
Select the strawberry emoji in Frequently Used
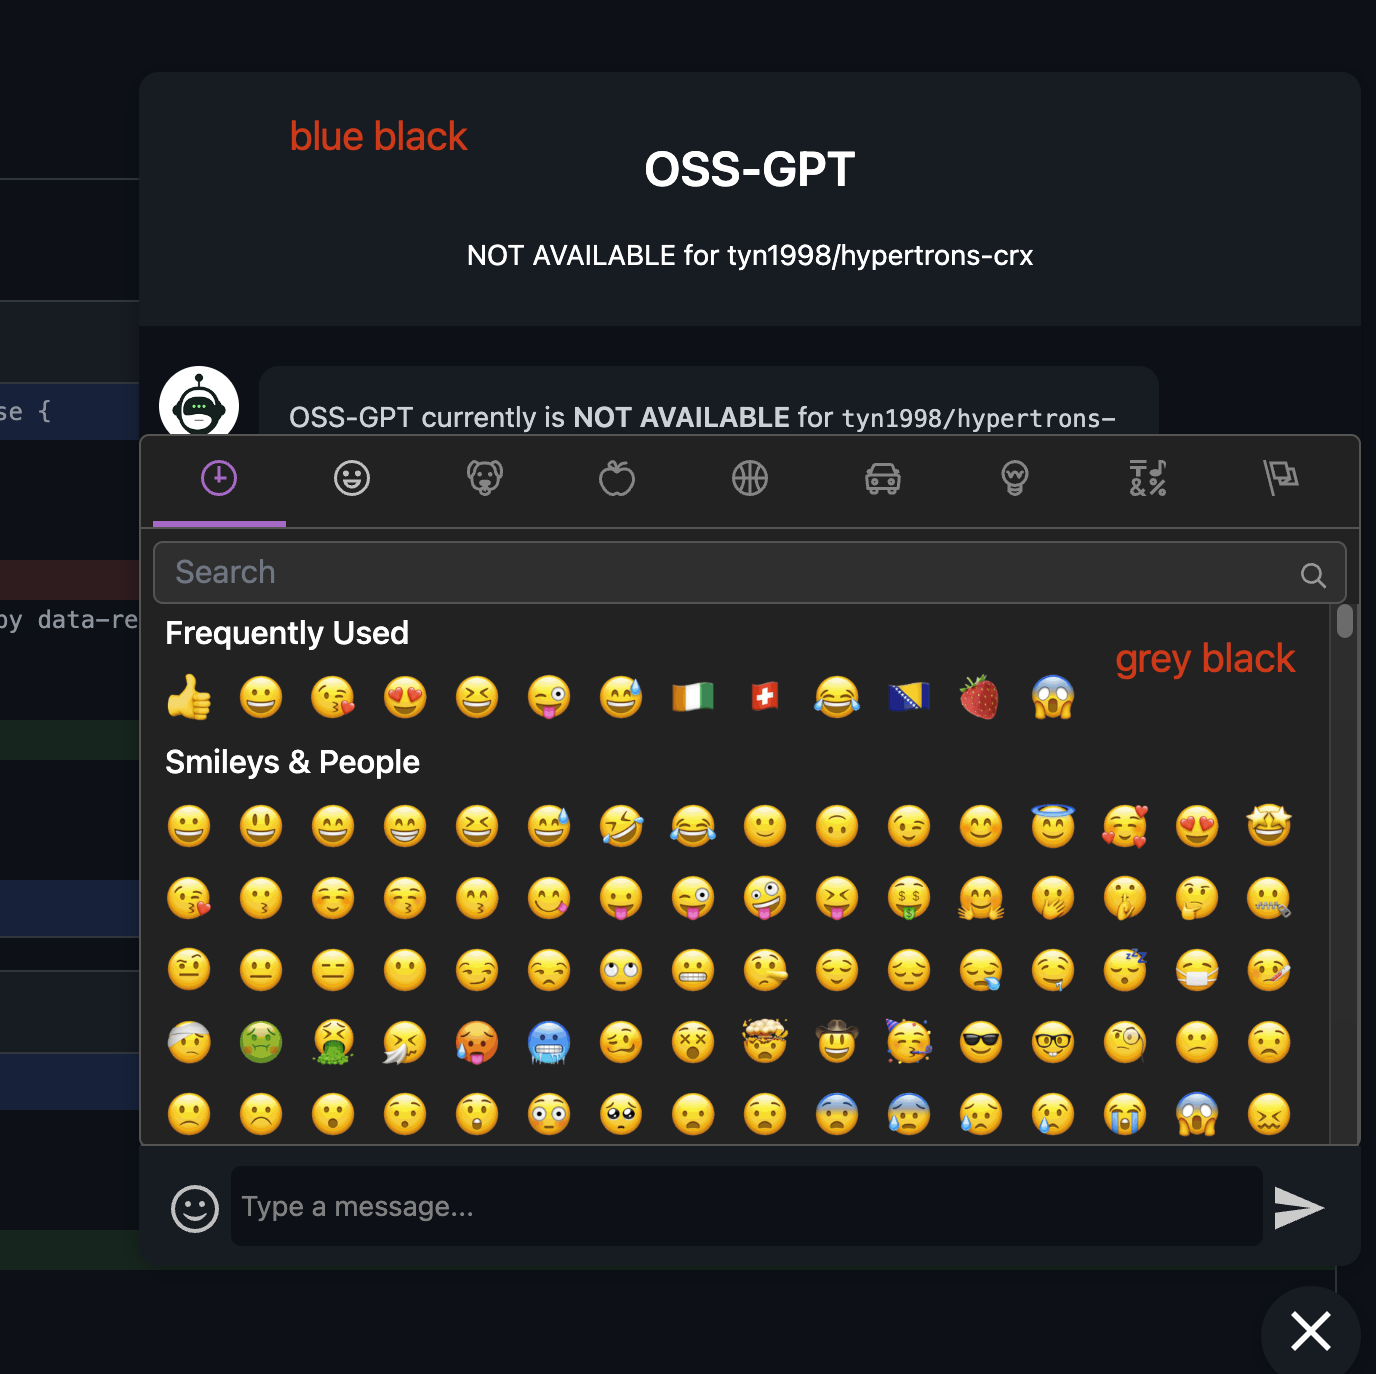click(x=981, y=697)
